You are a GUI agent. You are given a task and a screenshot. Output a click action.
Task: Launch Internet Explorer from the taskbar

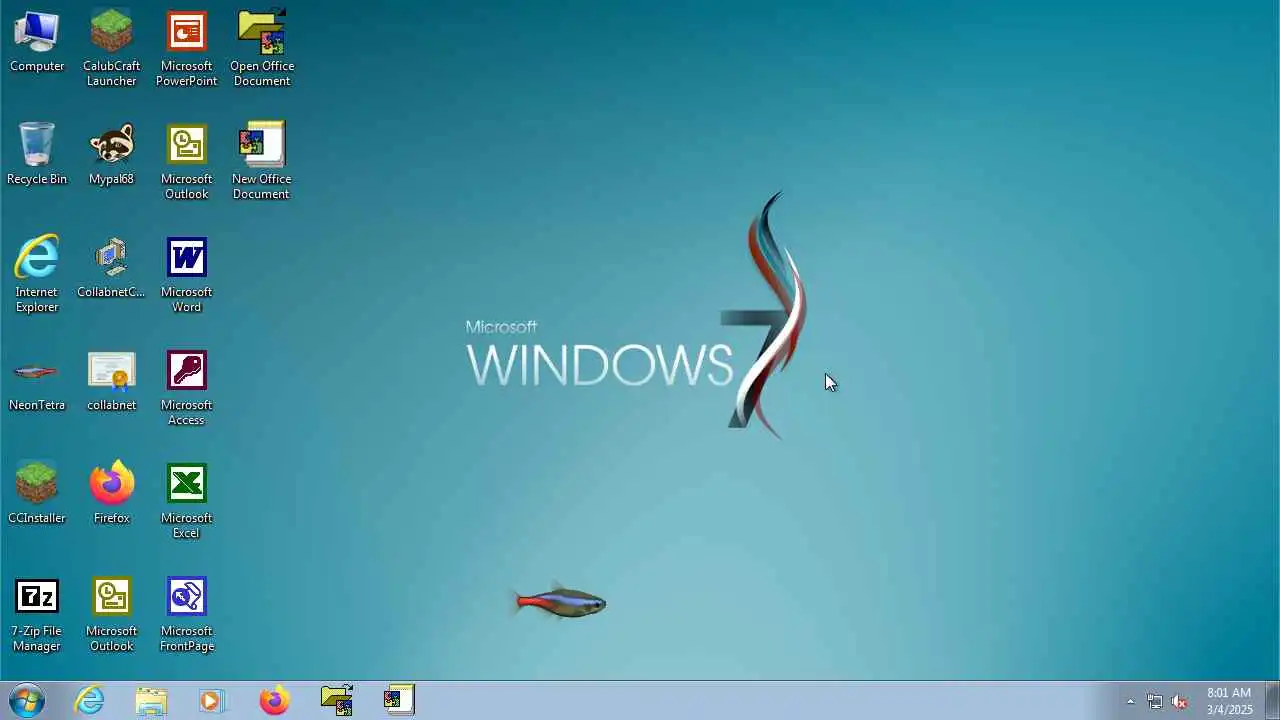(90, 700)
